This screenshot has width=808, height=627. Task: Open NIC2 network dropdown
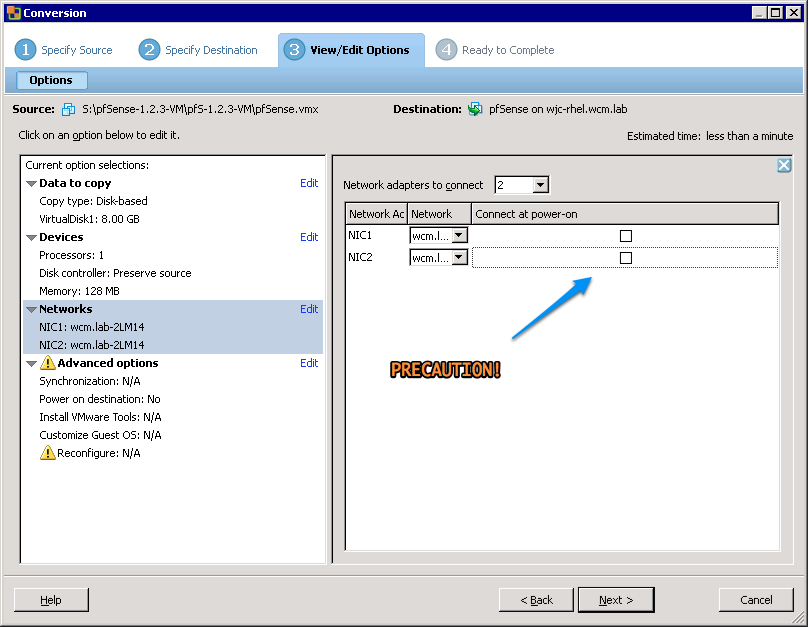point(459,258)
